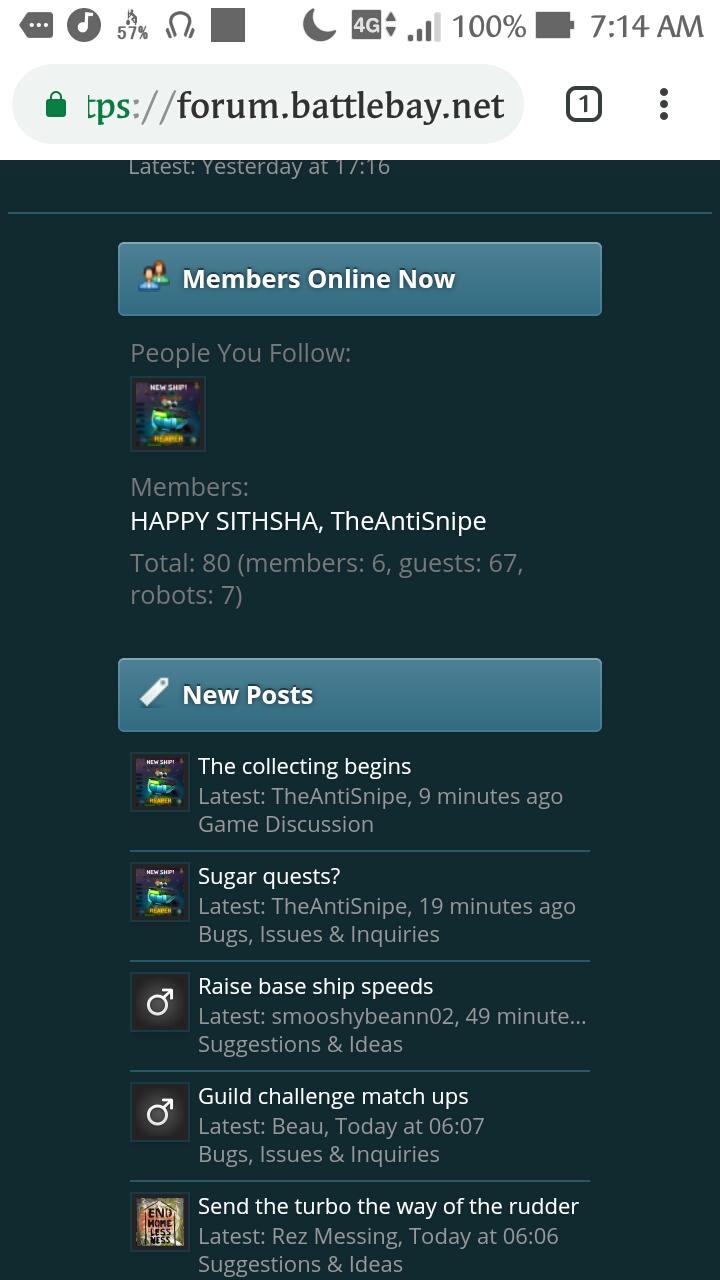Tap the green secure padlock icon
The image size is (720, 1280).
coord(57,105)
